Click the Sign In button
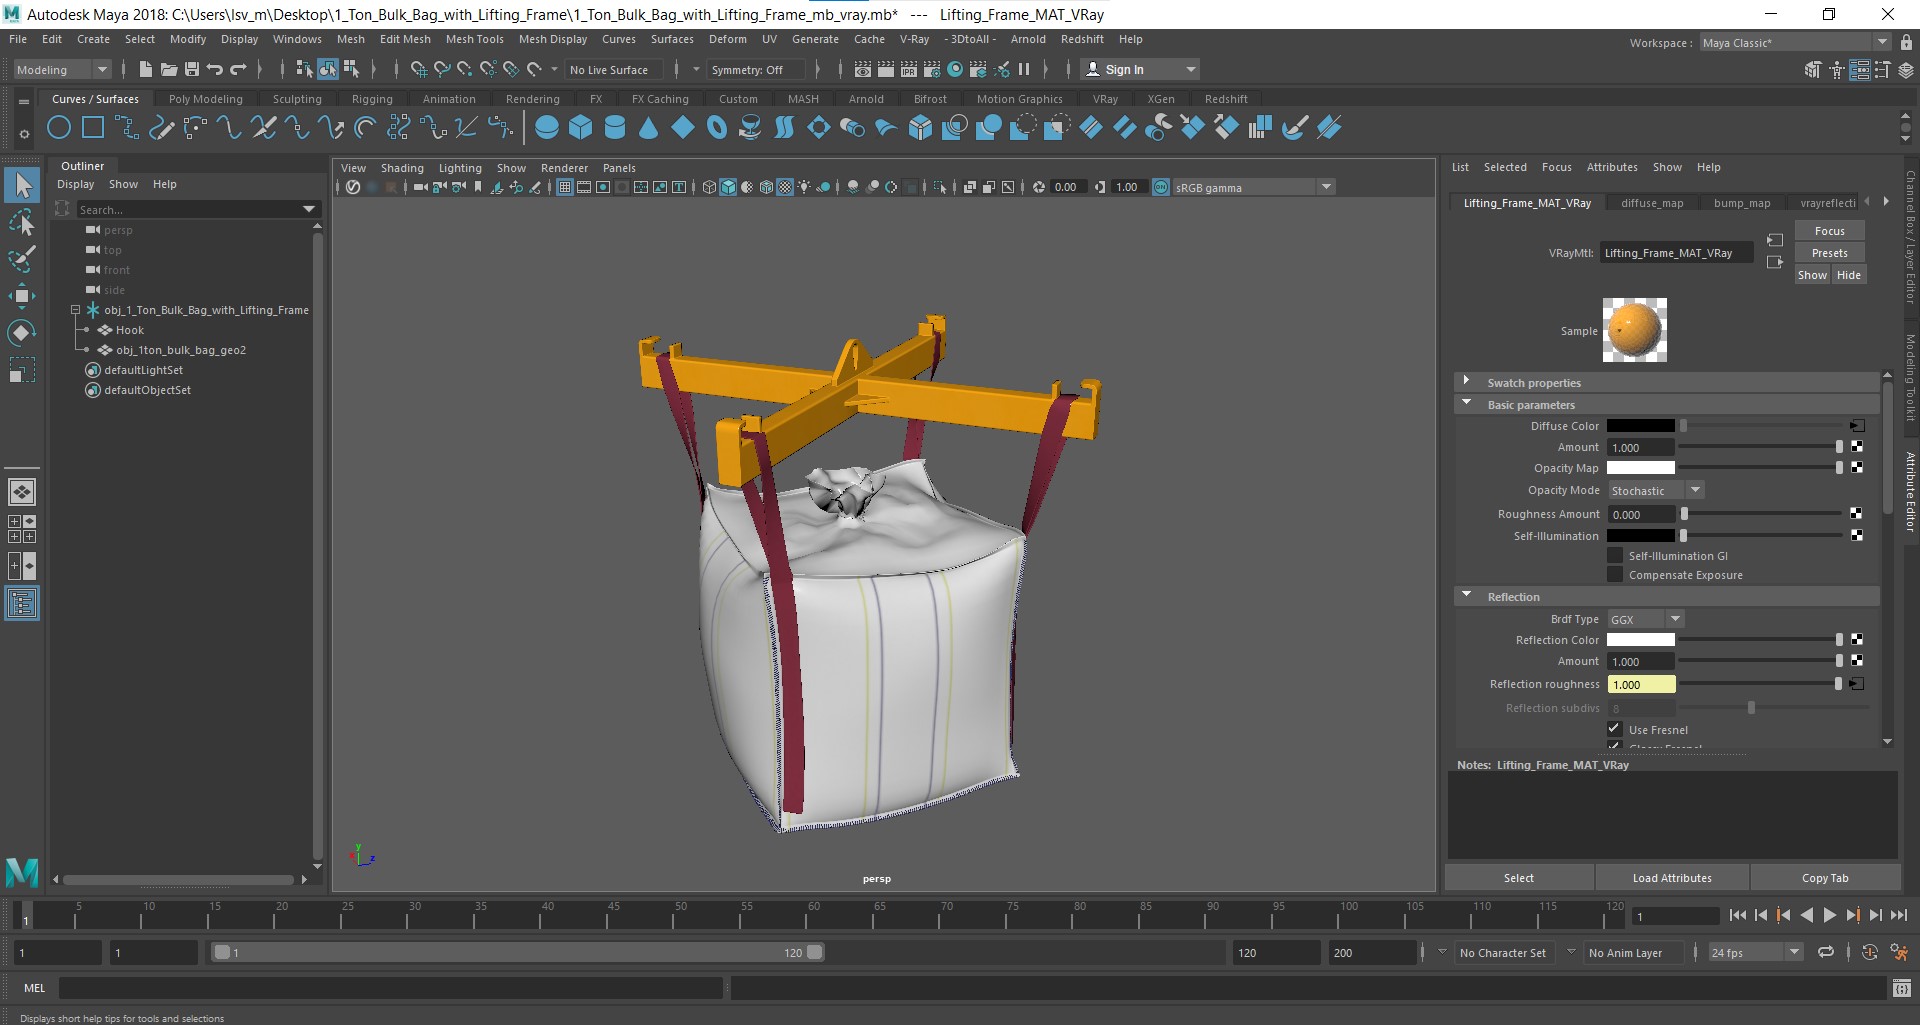 1140,69
